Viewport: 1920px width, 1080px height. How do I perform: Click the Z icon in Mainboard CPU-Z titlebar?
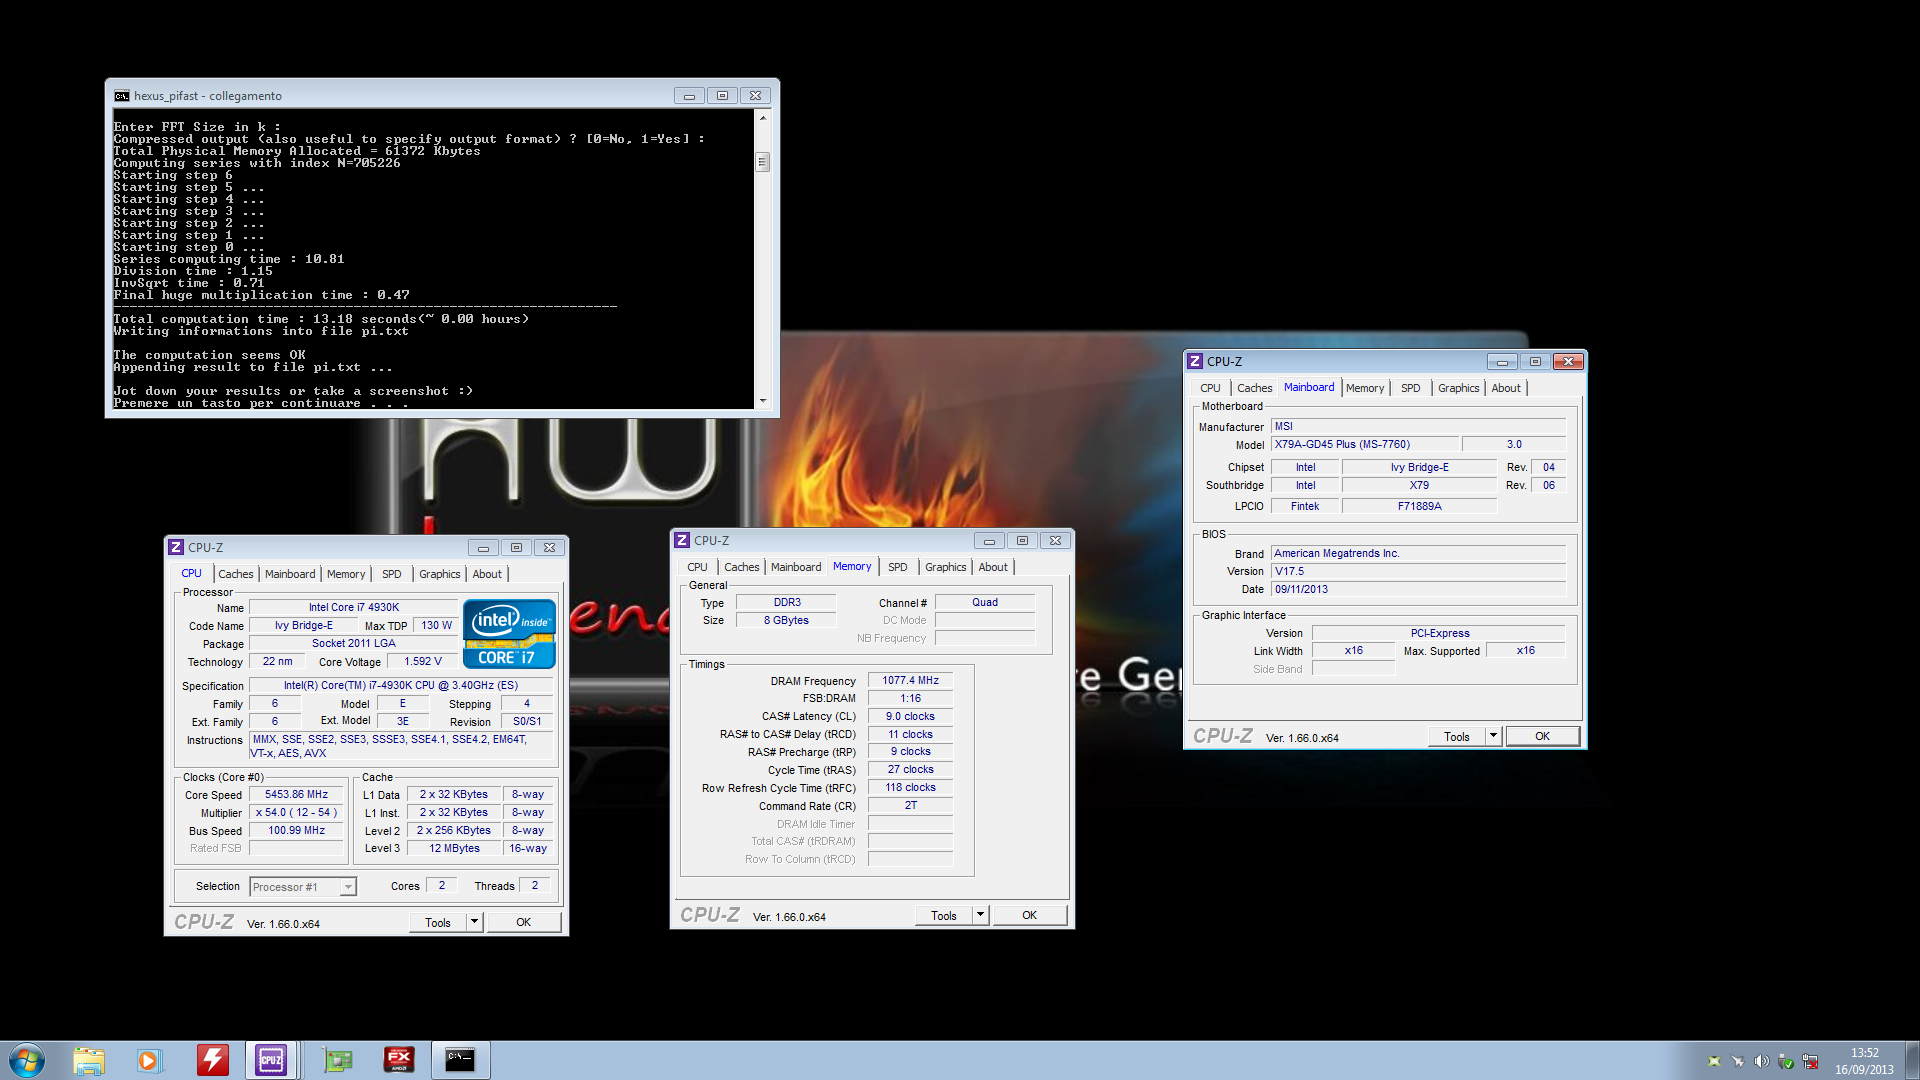[x=1195, y=361]
